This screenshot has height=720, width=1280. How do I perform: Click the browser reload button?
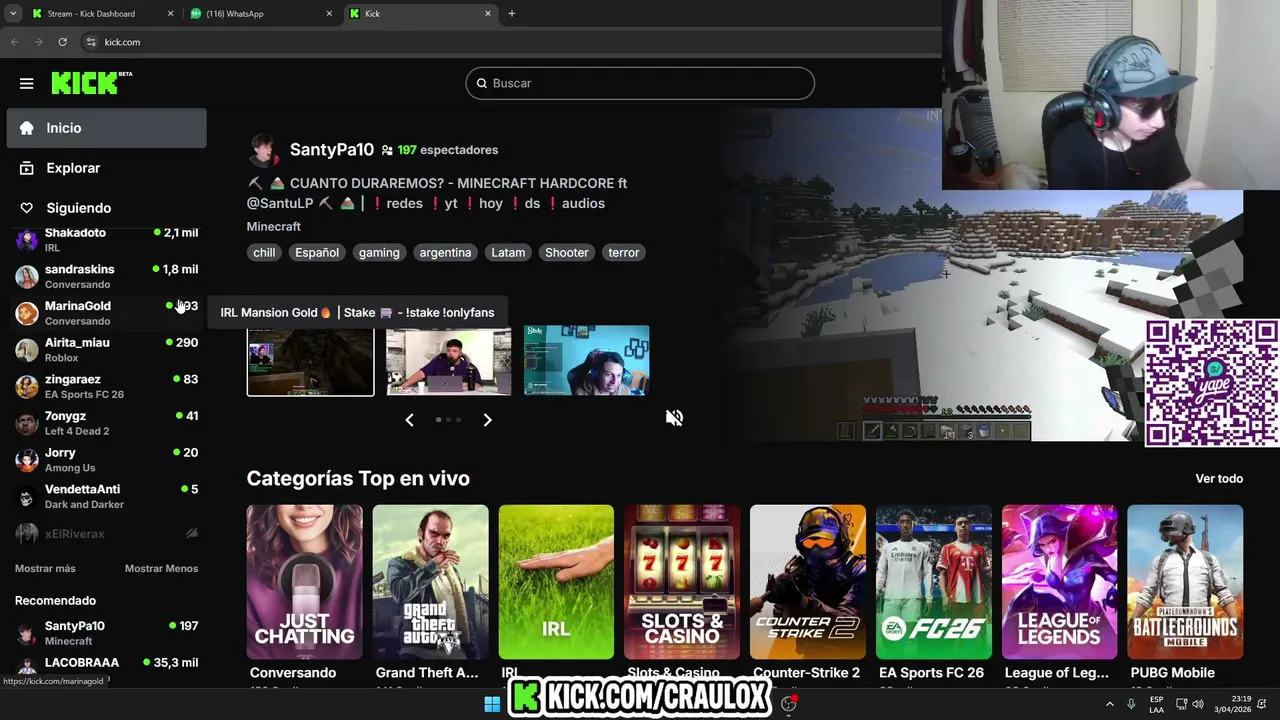[x=62, y=42]
